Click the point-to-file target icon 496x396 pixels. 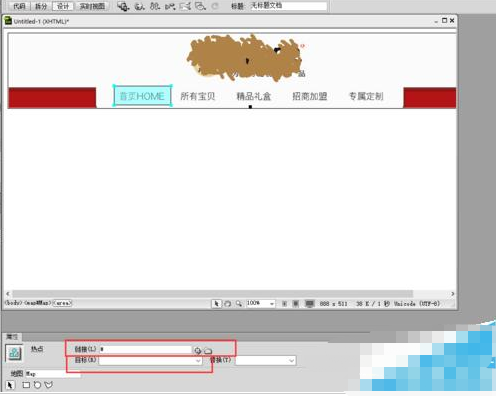pyautogui.click(x=197, y=351)
